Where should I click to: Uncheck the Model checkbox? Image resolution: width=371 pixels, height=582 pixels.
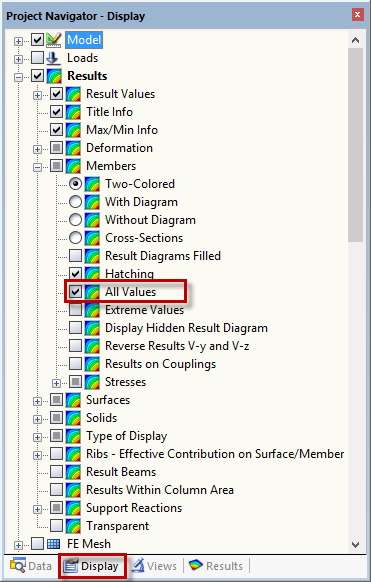(x=37, y=40)
